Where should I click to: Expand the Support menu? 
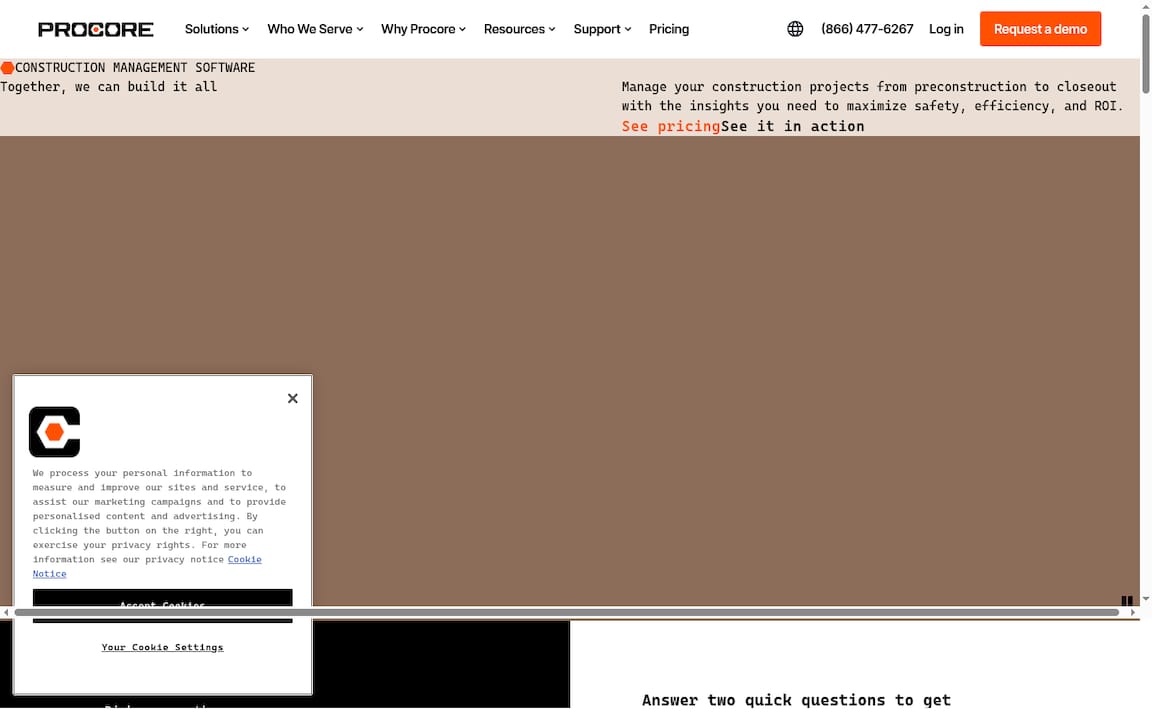(602, 29)
